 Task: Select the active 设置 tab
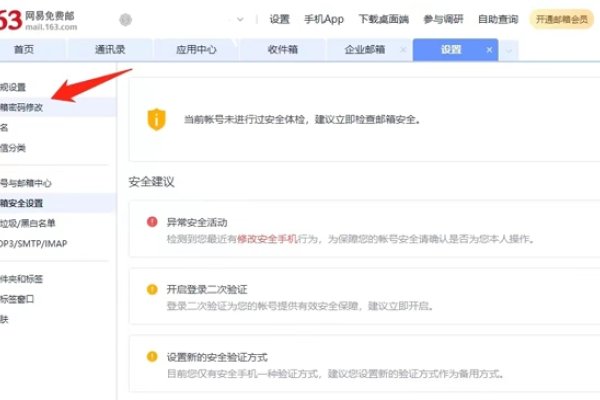[451, 50]
